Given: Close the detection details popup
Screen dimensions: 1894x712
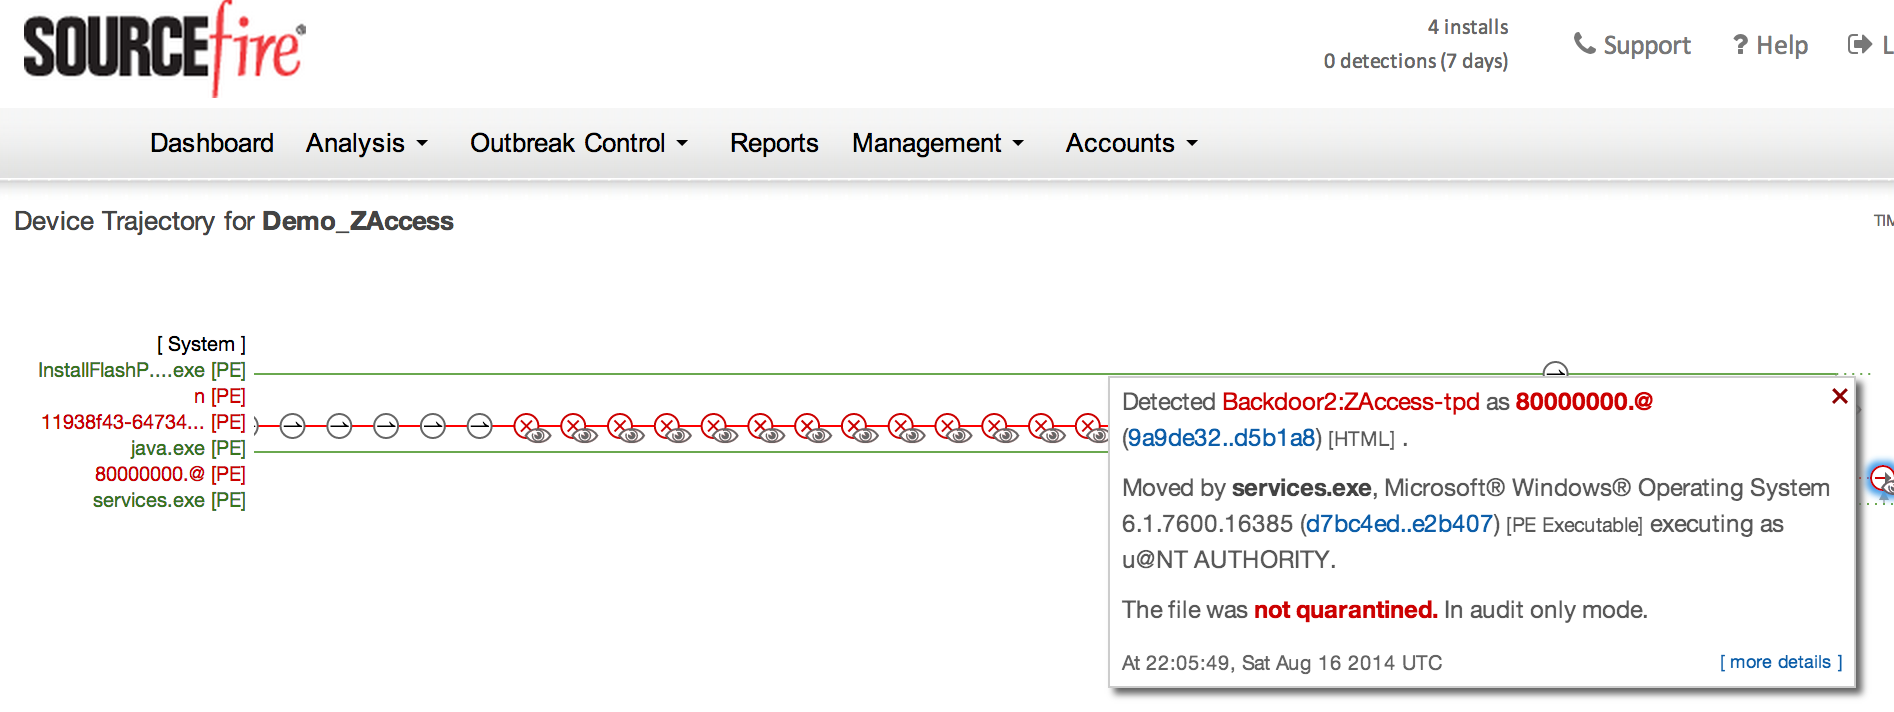Looking at the screenshot, I should pyautogui.click(x=1839, y=396).
